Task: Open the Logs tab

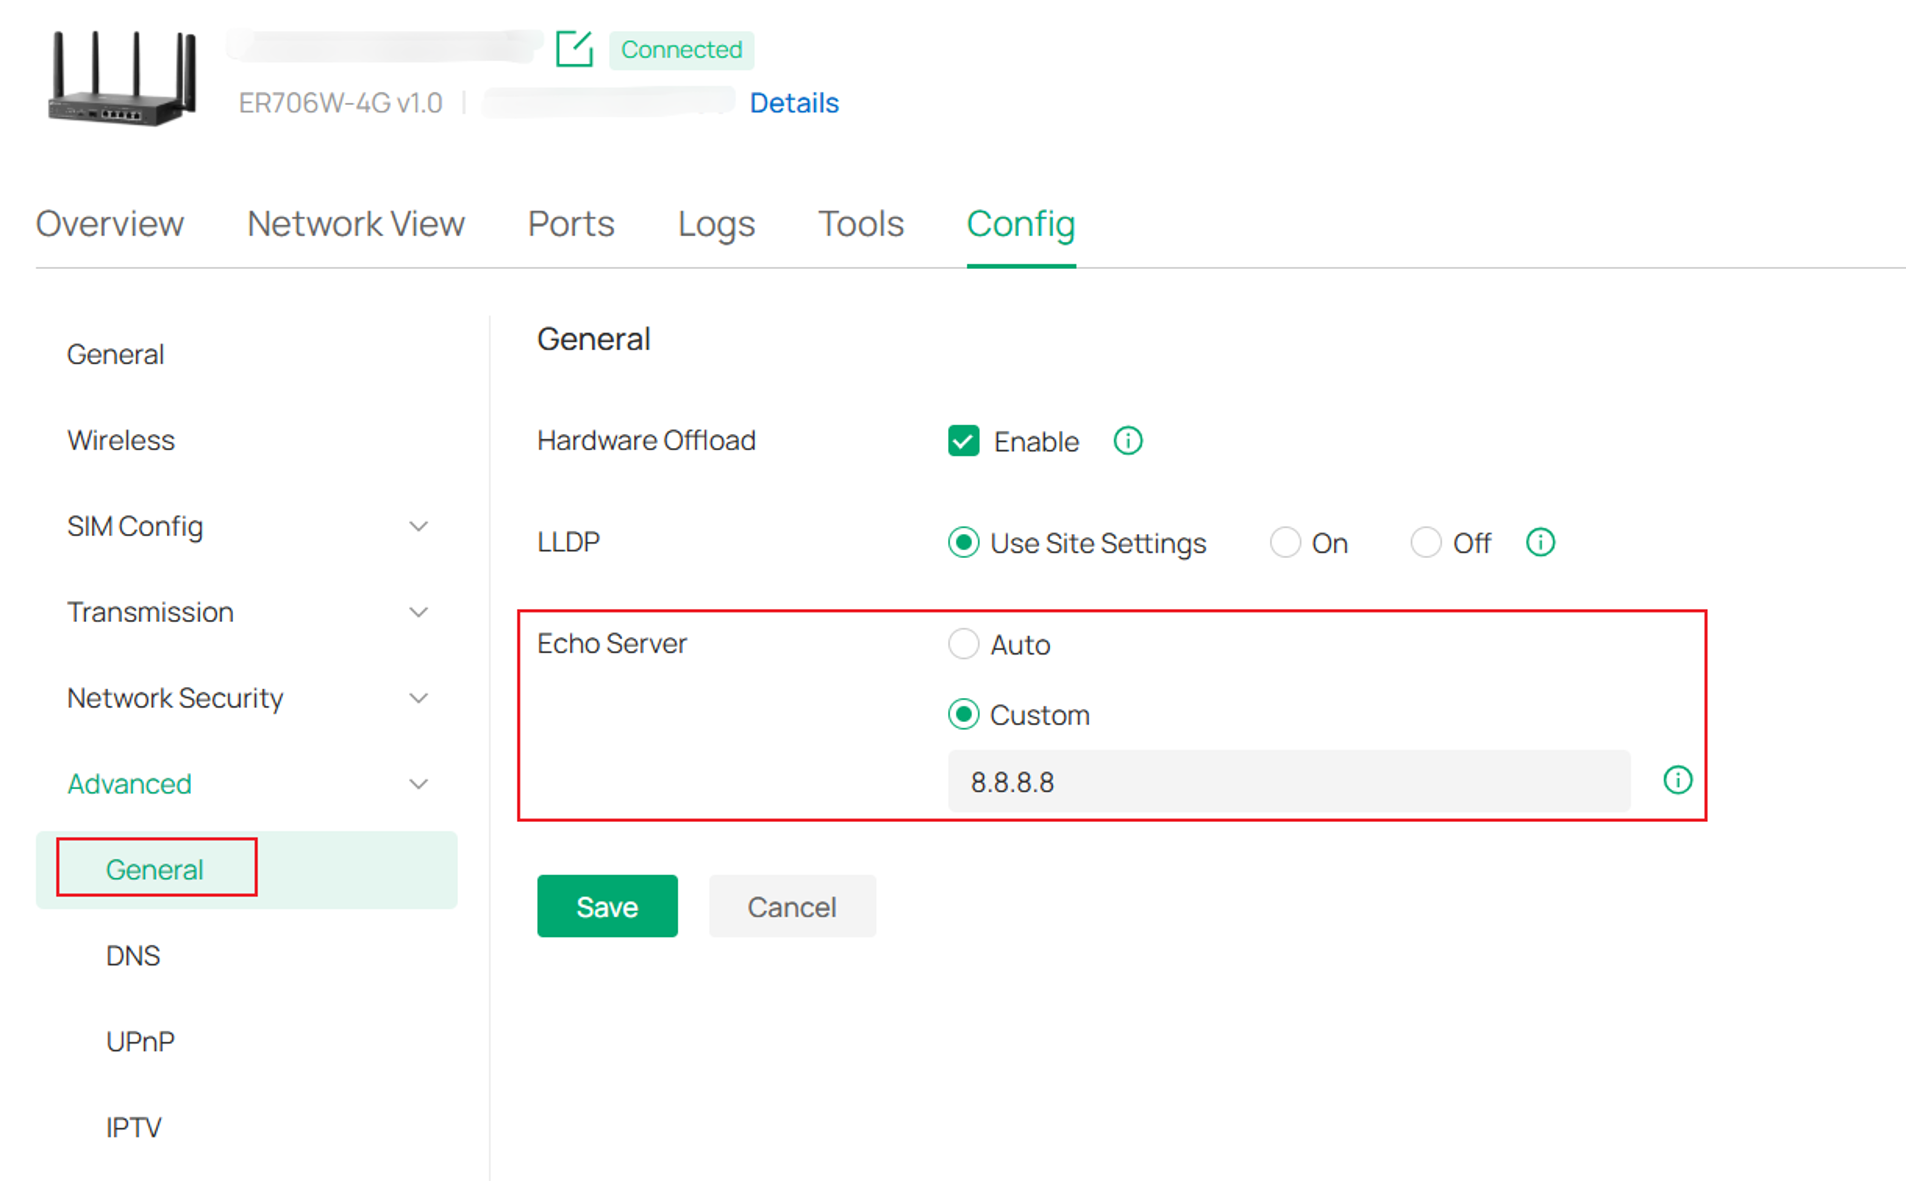Action: point(716,224)
